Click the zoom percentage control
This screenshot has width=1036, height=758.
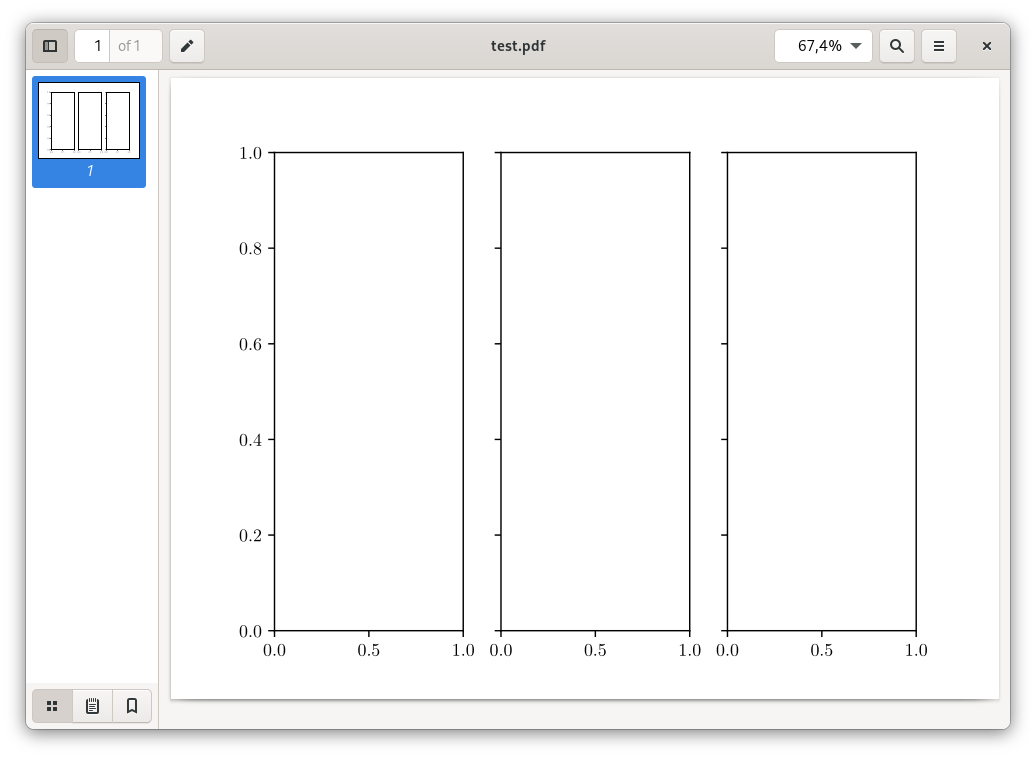tap(822, 45)
